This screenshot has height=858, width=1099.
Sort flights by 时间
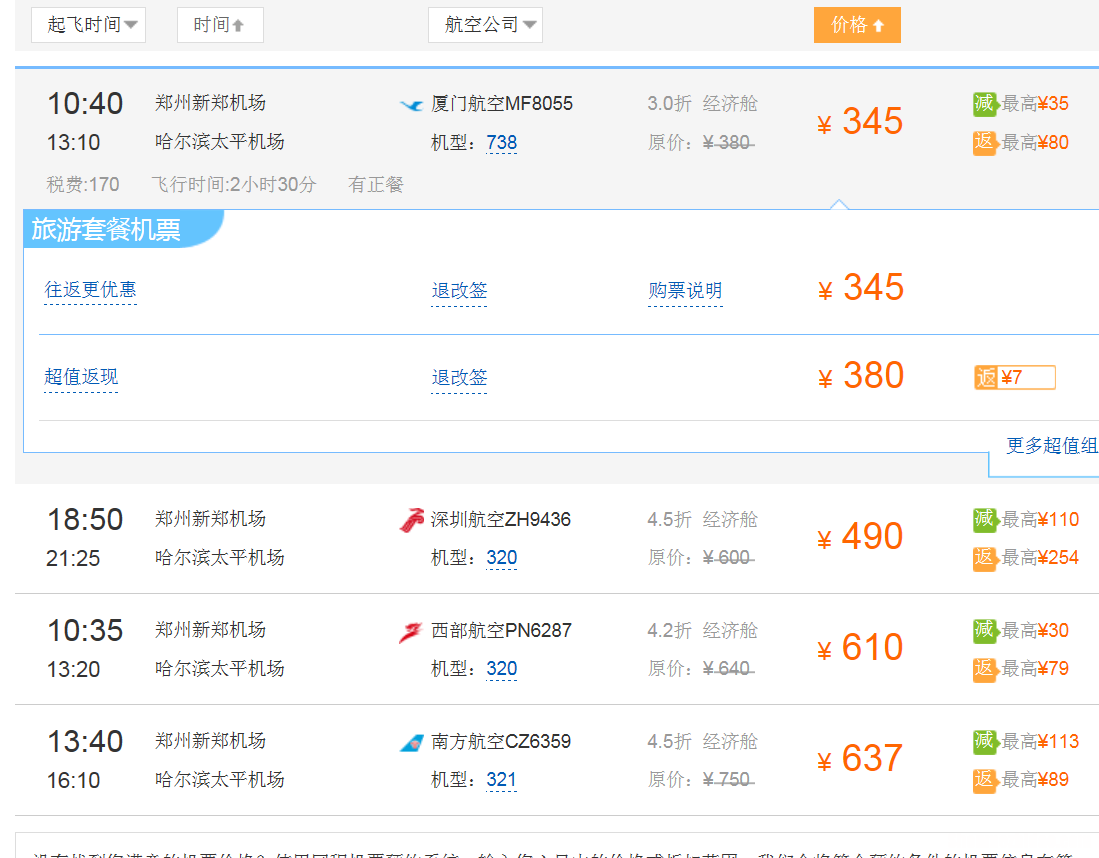[x=220, y=25]
